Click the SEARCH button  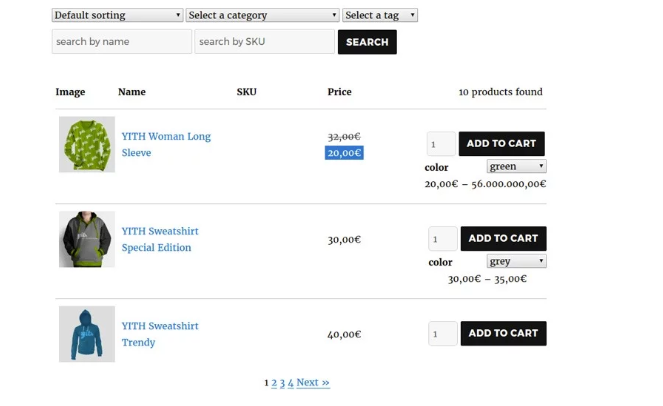click(x=367, y=42)
